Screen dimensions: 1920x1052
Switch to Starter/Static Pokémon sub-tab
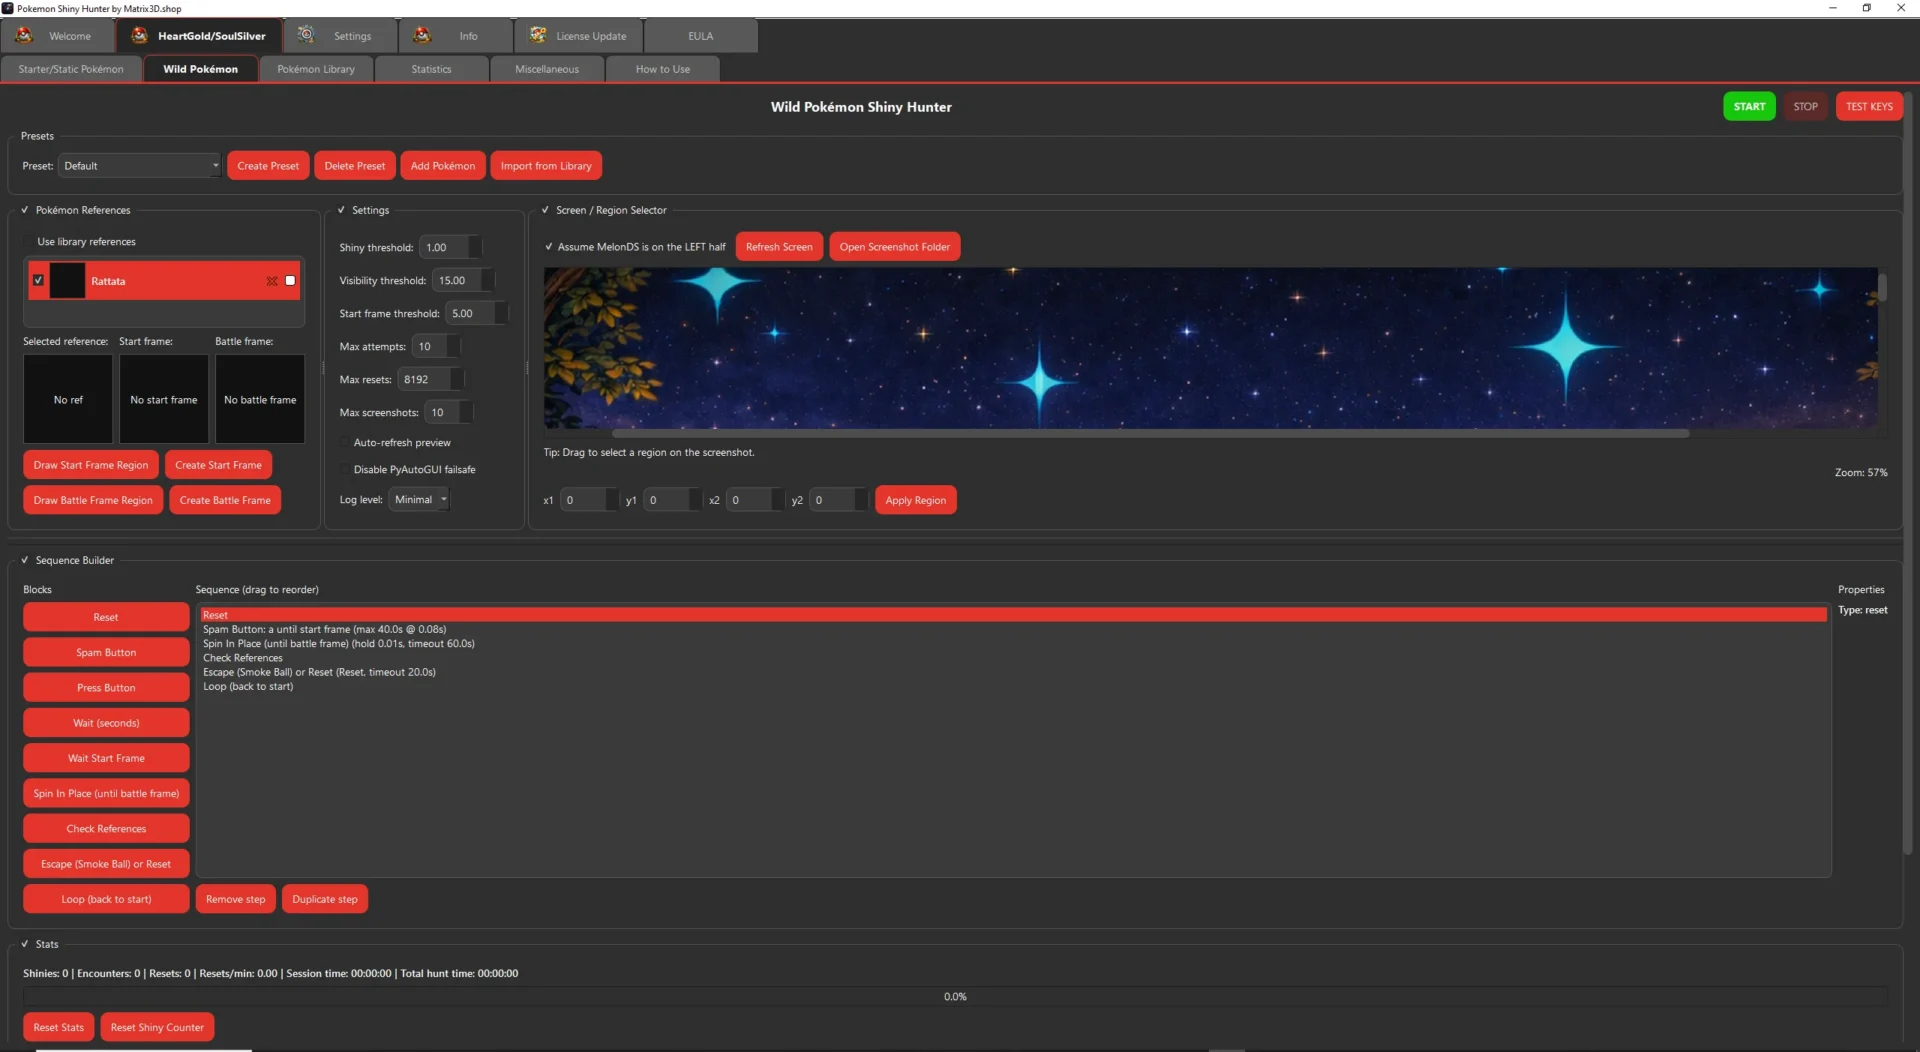pos(71,69)
